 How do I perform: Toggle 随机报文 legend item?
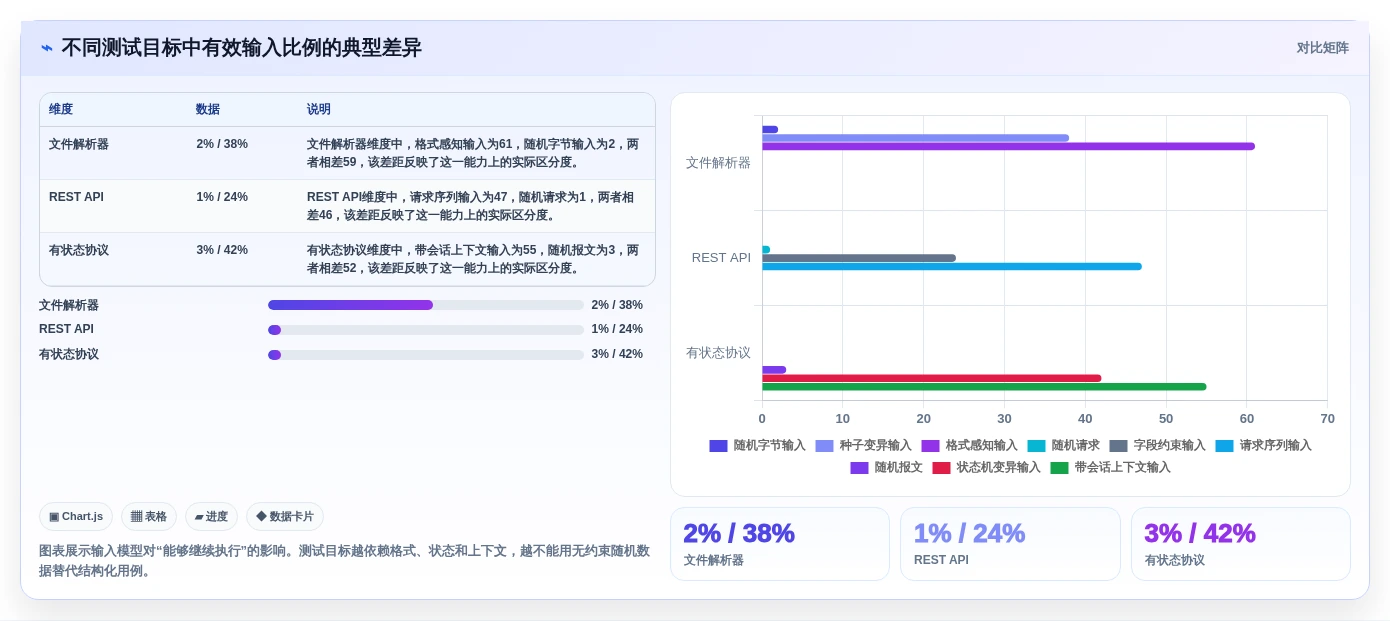886,468
